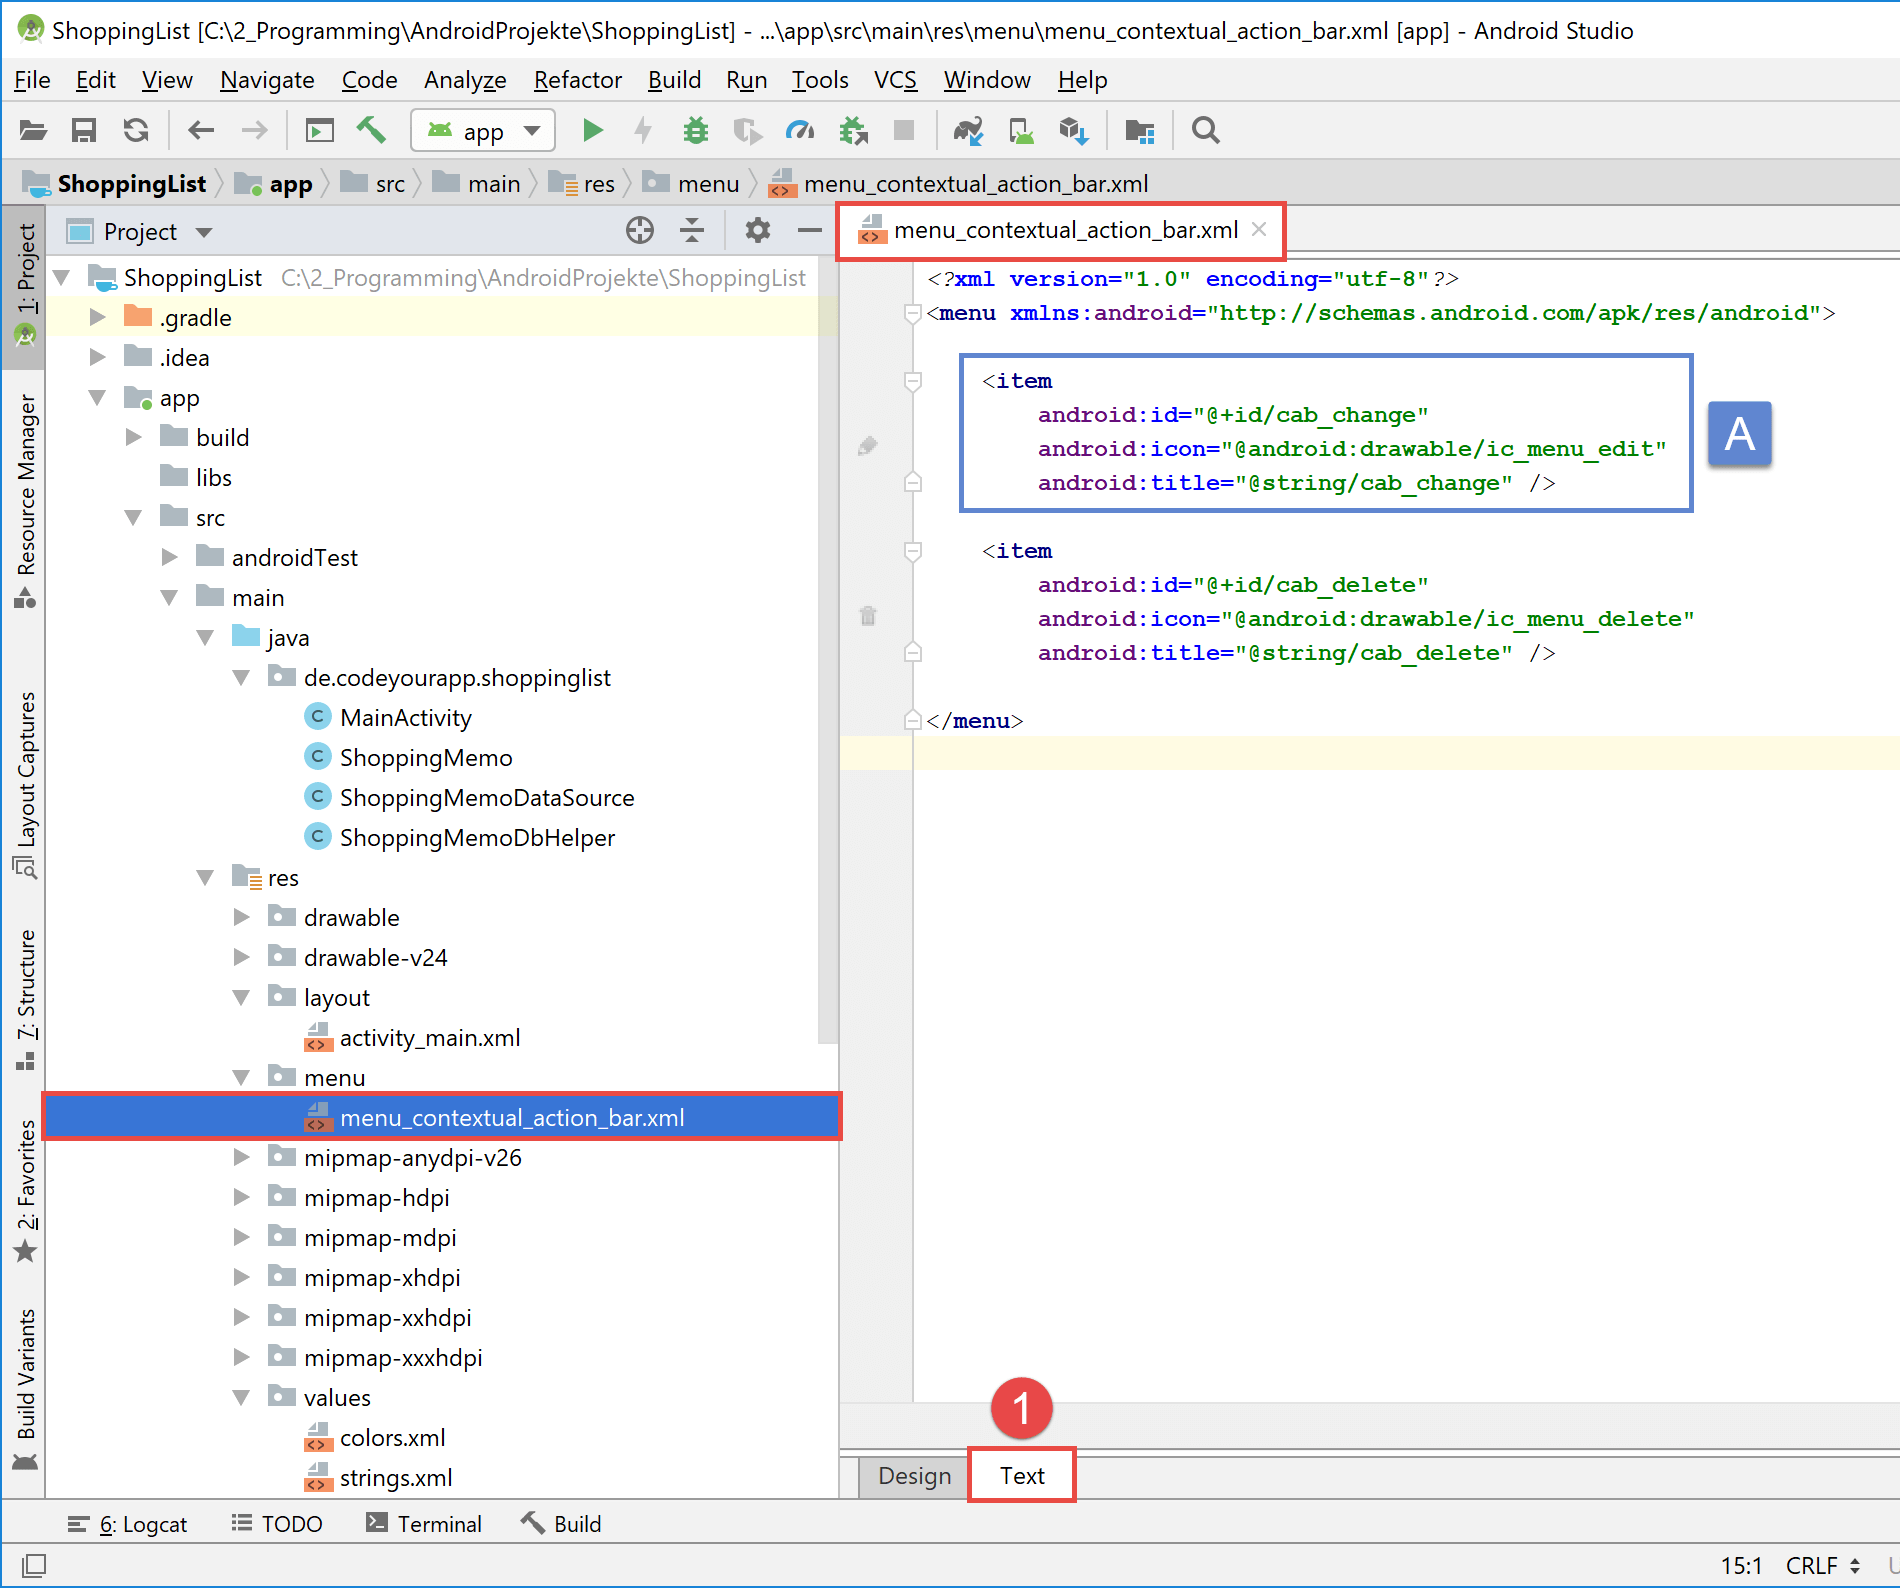Open the File menu
This screenshot has height=1588, width=1900.
(x=32, y=80)
